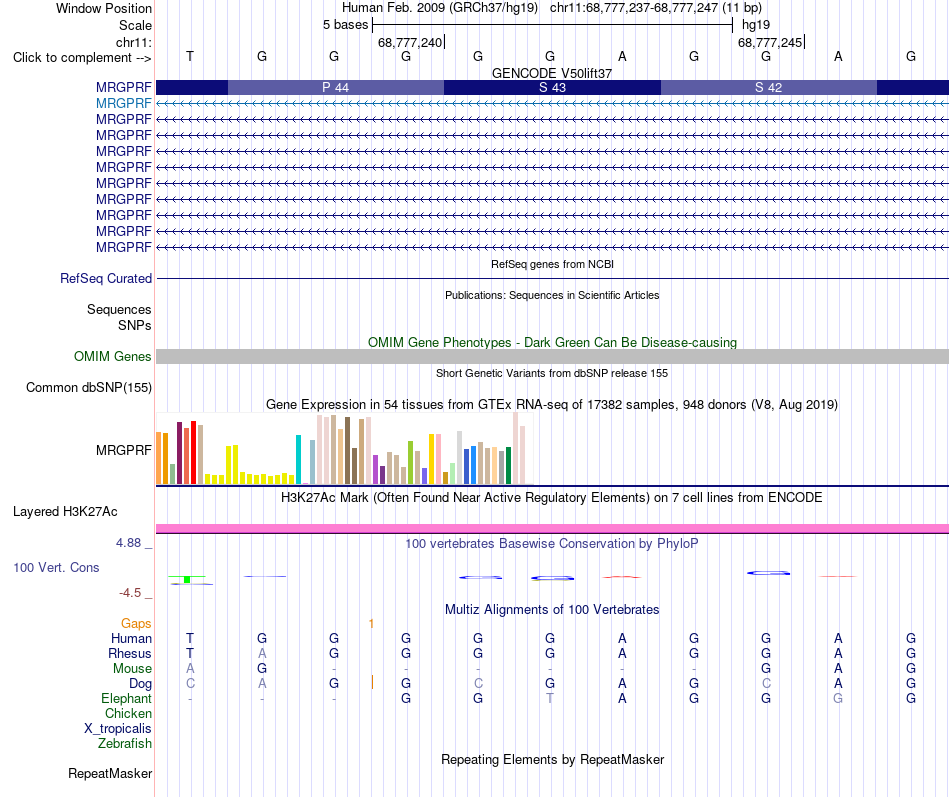The image size is (950, 797).
Task: Select the Elephant species label
Action: 126,699
